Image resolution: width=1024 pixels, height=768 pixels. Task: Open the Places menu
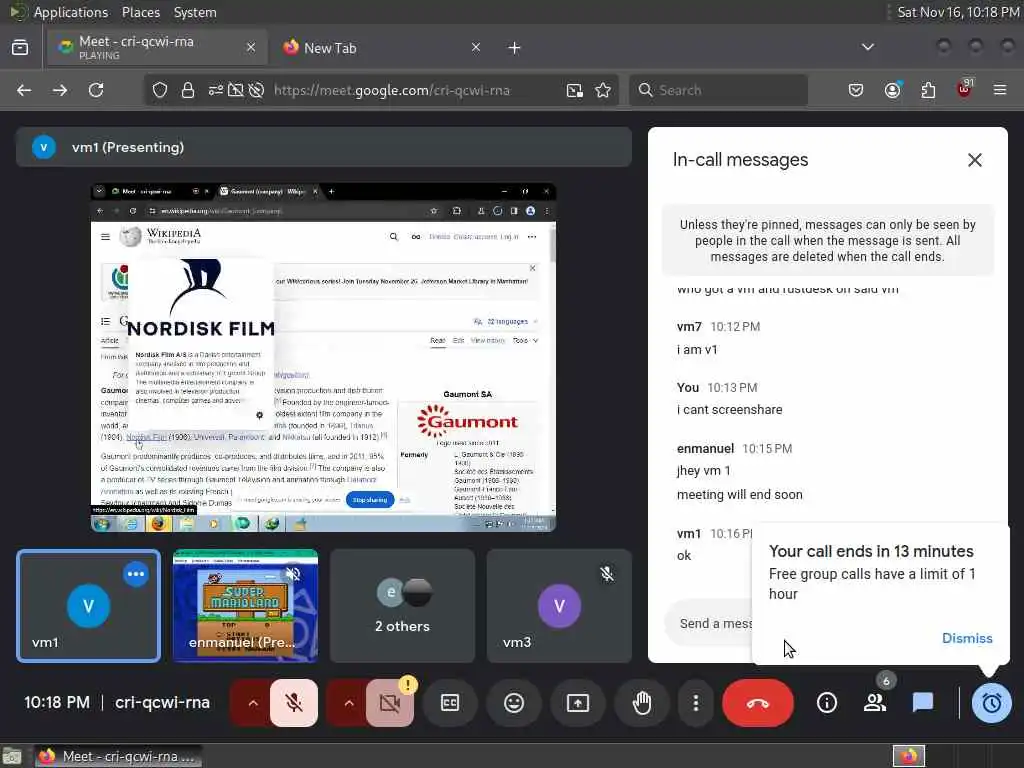(140, 12)
